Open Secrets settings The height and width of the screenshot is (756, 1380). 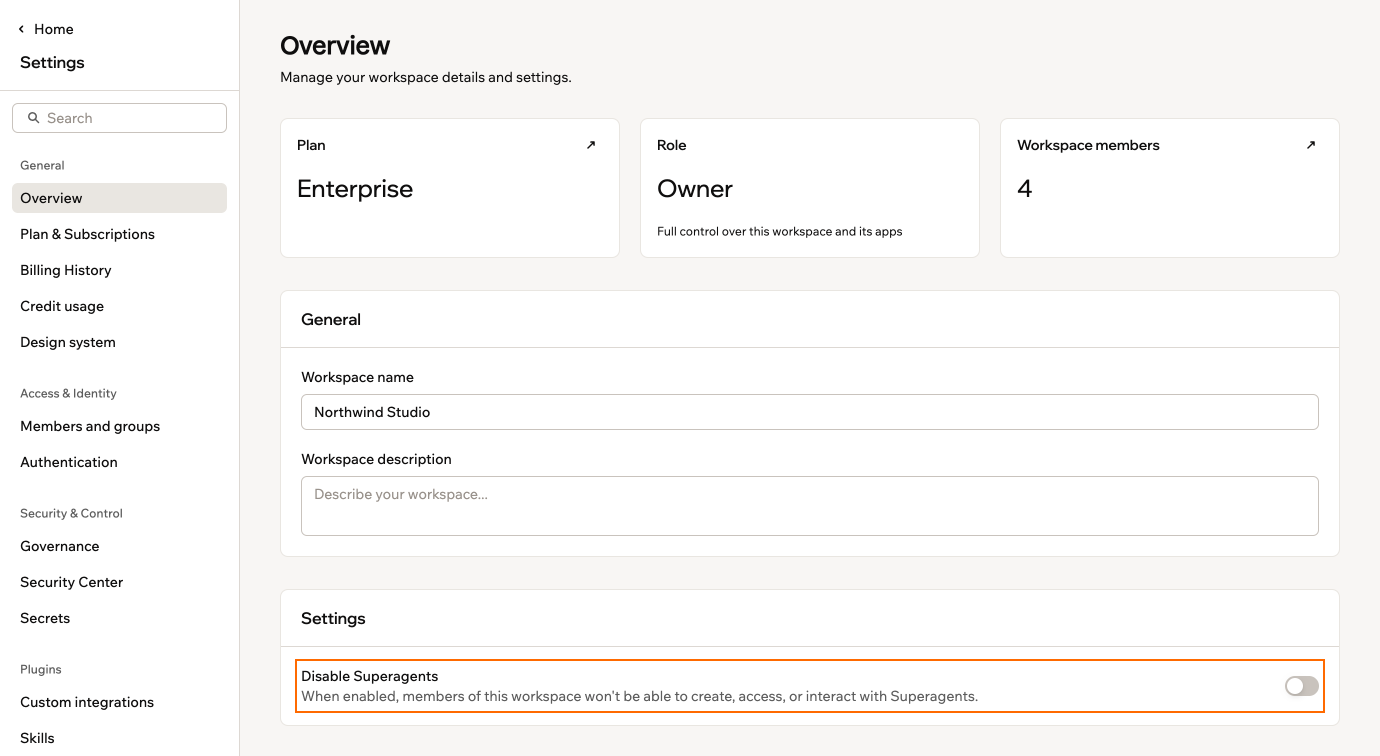119,618
